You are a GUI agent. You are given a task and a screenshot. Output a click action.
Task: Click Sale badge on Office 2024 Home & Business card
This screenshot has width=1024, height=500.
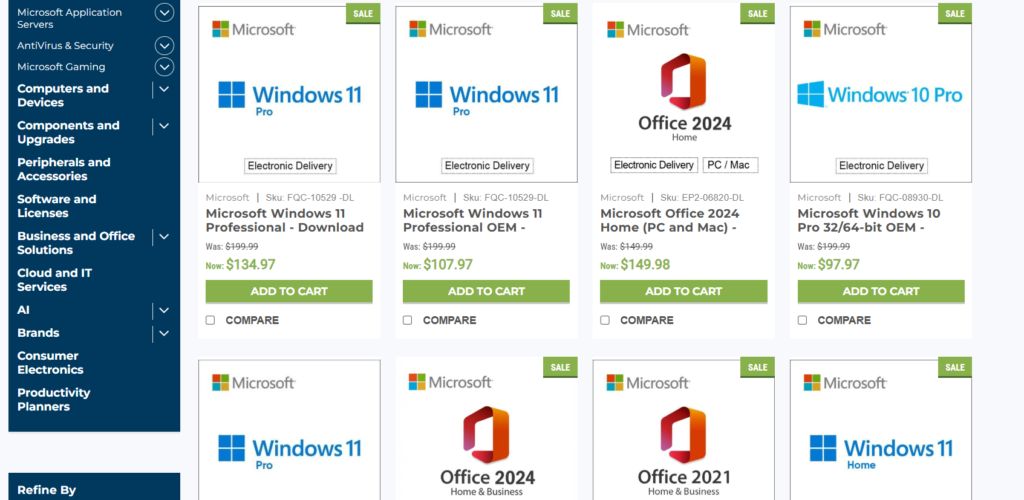[x=560, y=367]
